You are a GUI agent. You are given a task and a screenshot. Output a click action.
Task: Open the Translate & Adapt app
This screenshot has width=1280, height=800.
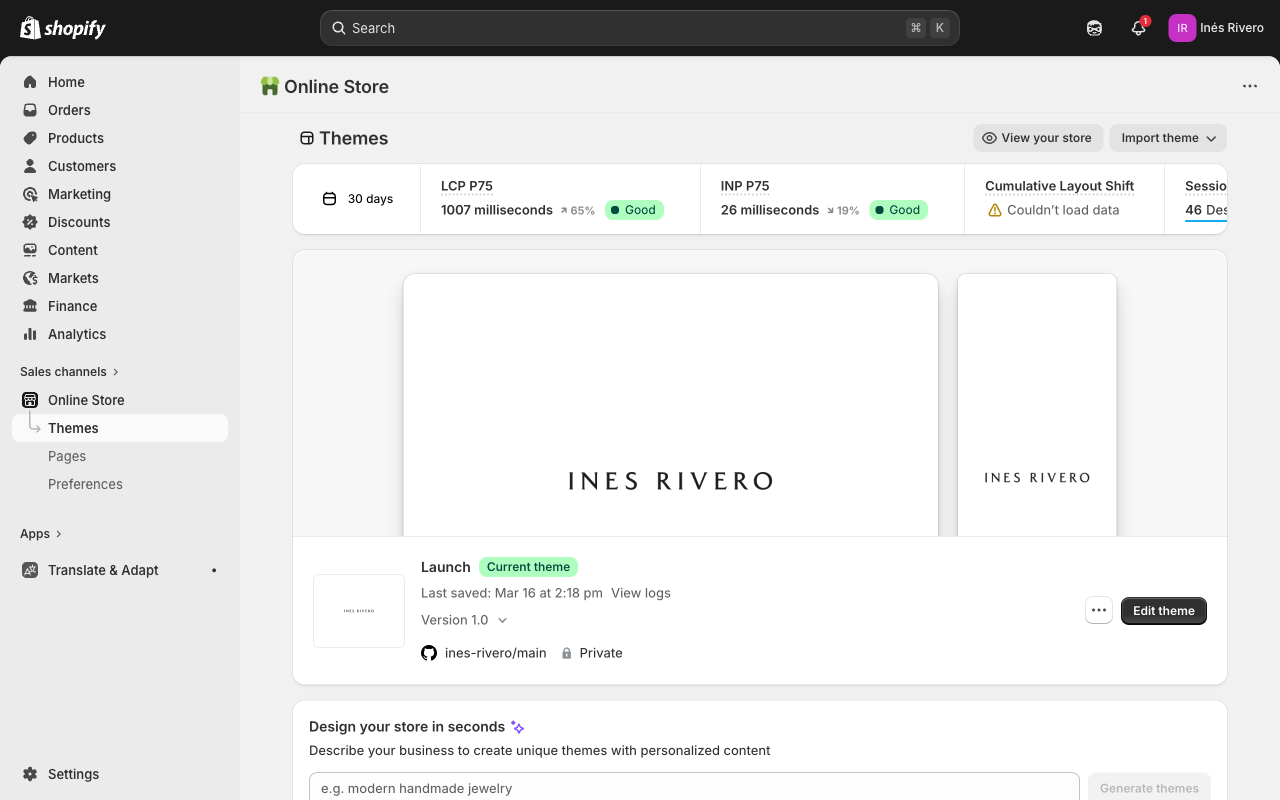click(103, 570)
